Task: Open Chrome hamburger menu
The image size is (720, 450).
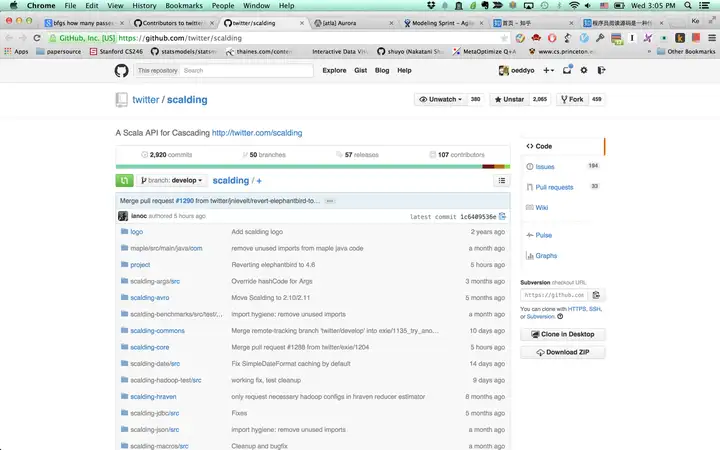Action: pyautogui.click(x=712, y=38)
